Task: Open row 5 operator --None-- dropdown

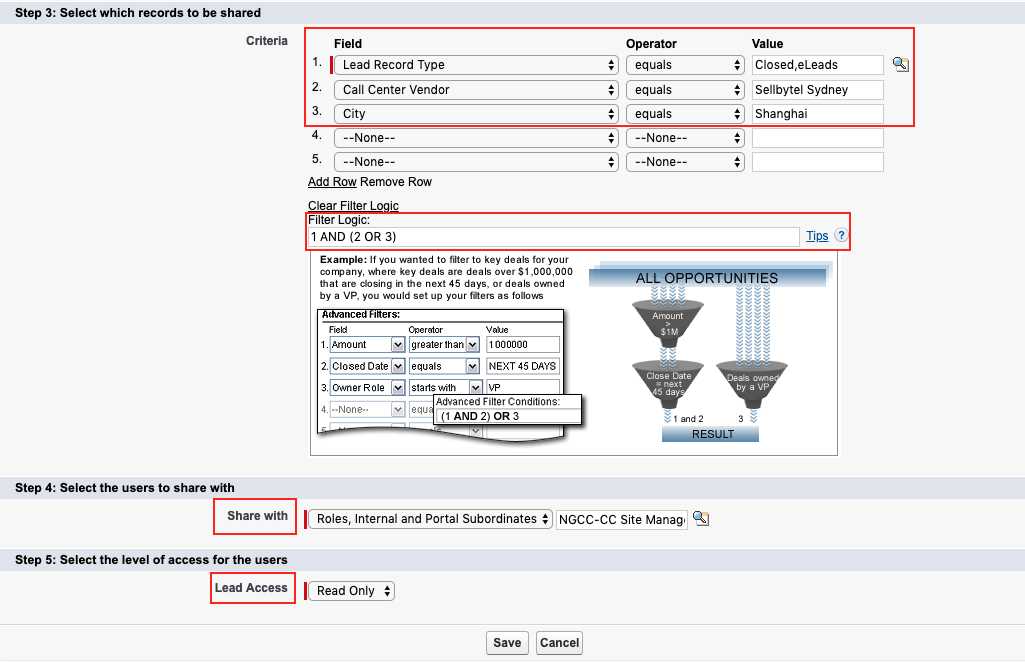Action: click(x=685, y=162)
